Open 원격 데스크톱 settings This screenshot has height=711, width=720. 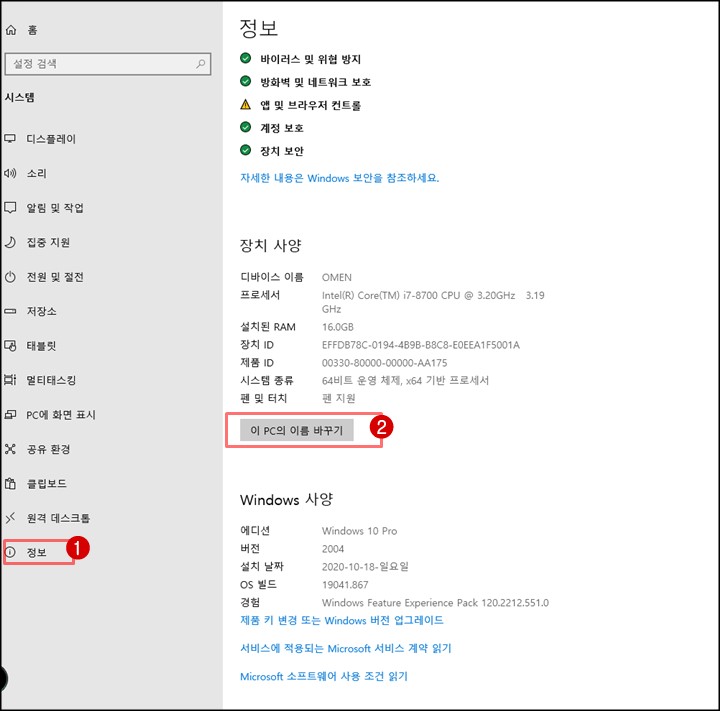pos(58,518)
